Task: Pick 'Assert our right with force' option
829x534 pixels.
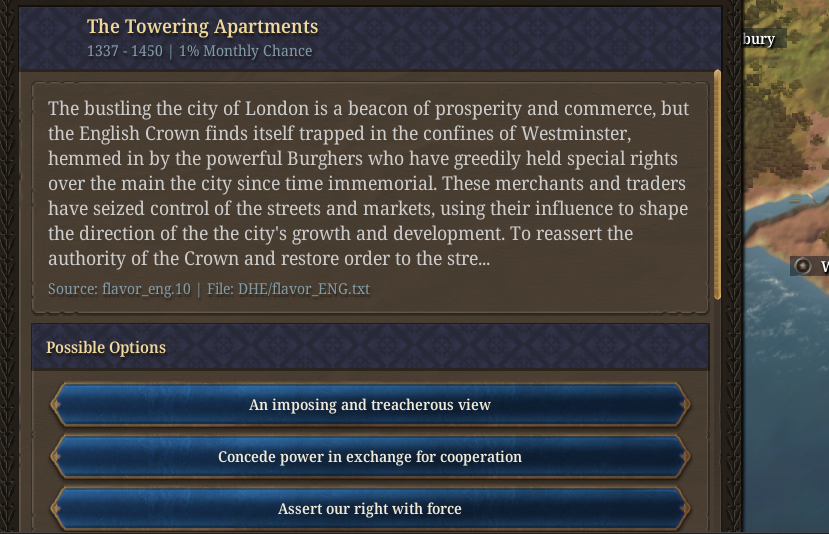Action: pyautogui.click(x=369, y=509)
